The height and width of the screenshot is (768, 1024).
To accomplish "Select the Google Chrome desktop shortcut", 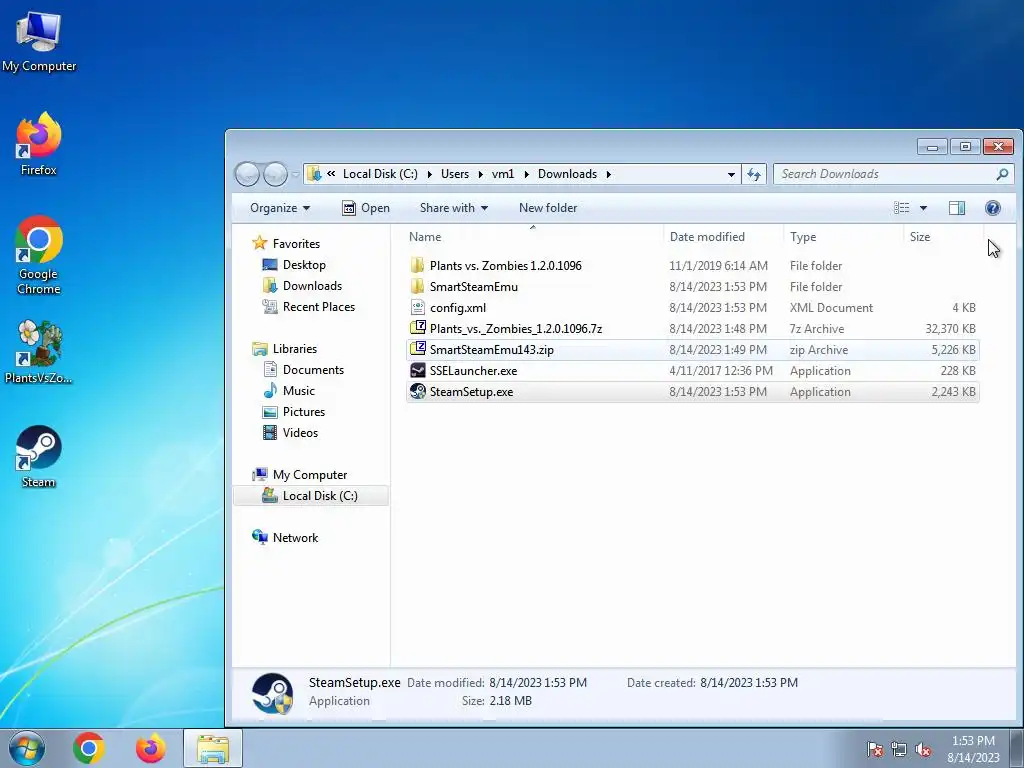I will [39, 255].
